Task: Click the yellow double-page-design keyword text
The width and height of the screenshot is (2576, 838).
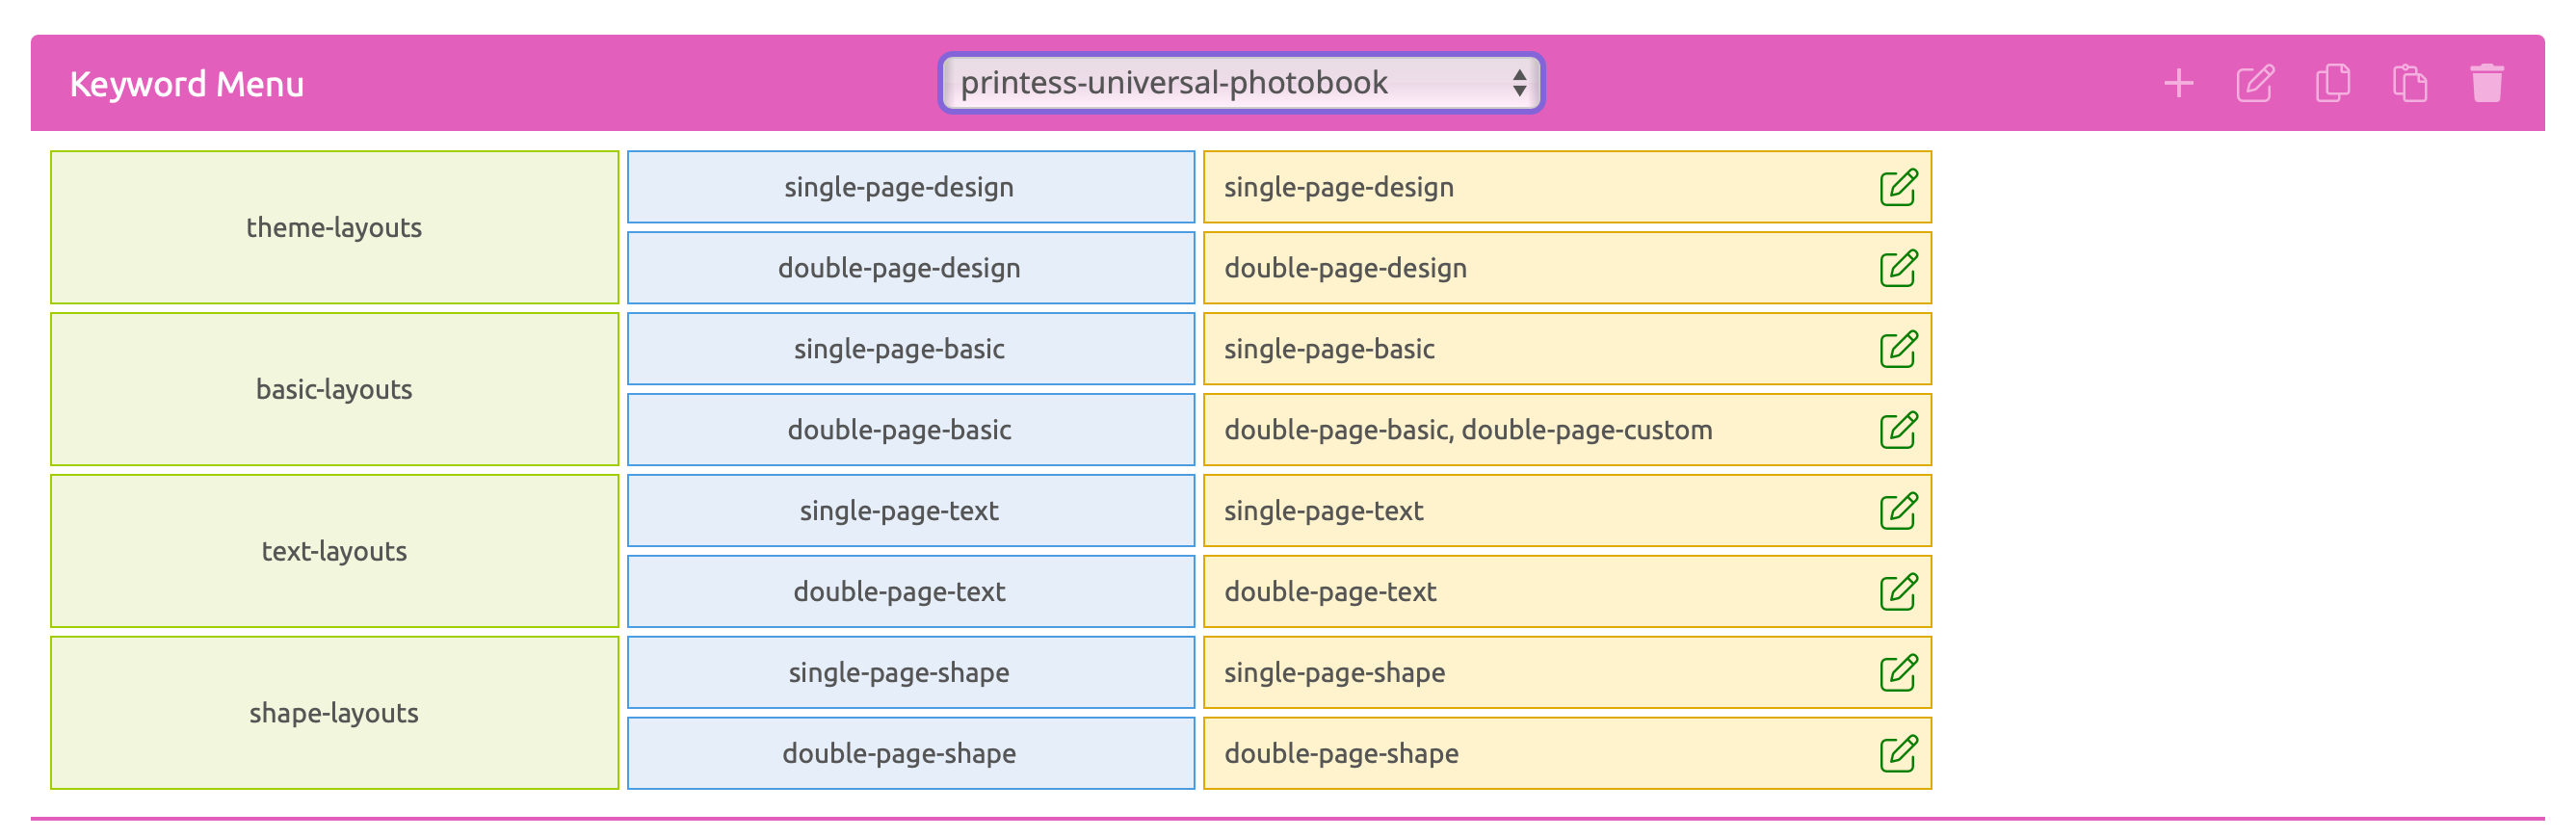Action: point(1345,269)
